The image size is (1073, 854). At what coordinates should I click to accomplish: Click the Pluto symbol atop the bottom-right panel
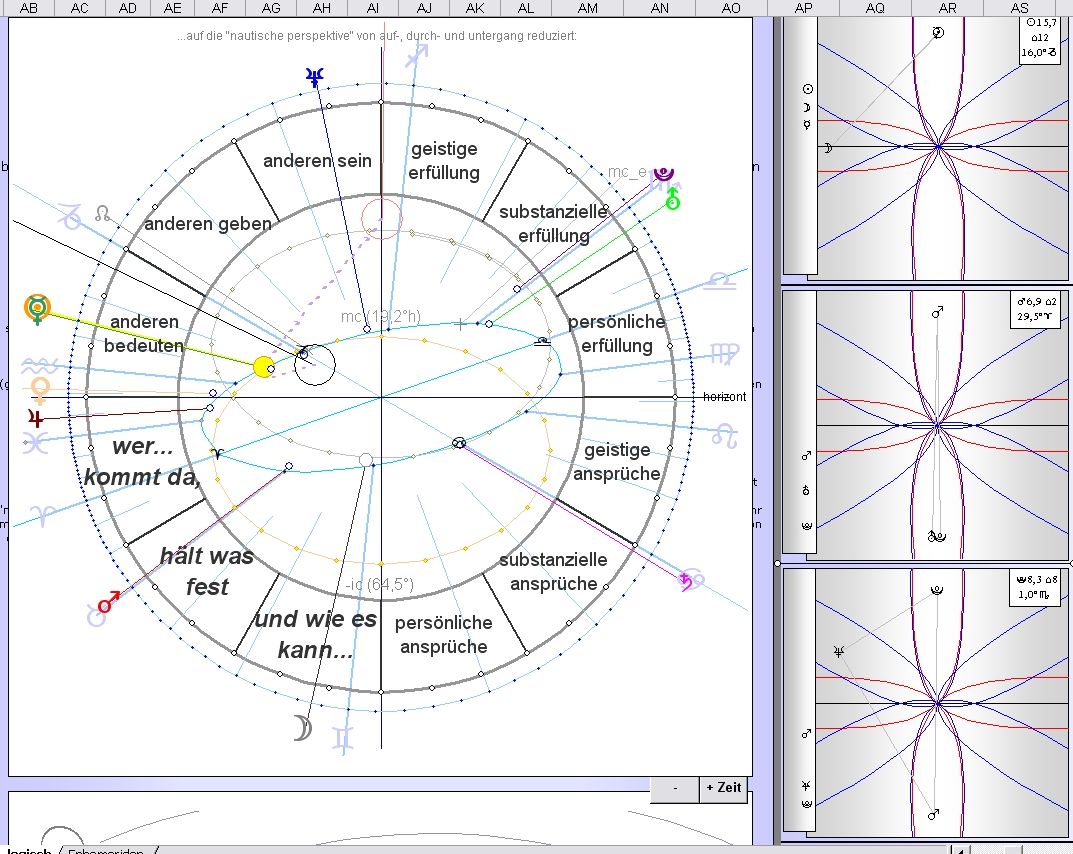tap(937, 589)
